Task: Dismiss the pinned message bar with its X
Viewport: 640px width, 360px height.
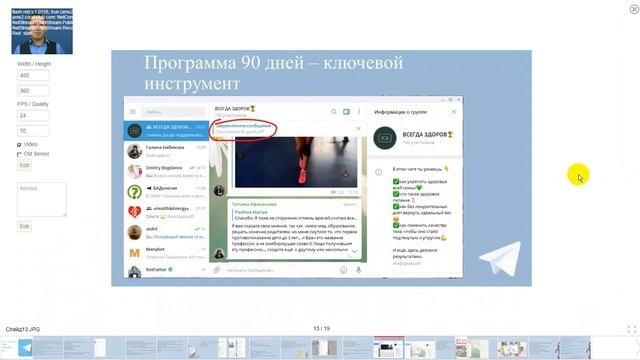Action: point(358,129)
